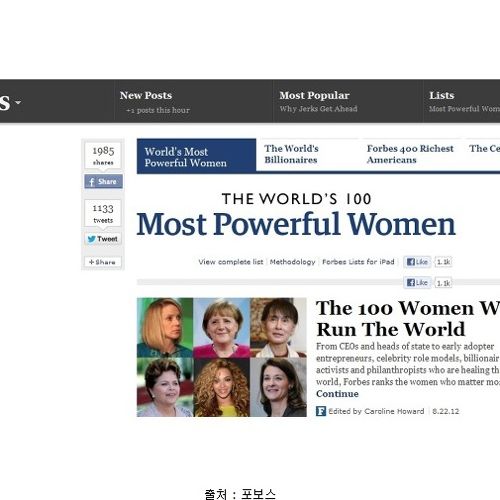Viewport: 500px width, 500px height.
Task: Open the Methodology link
Action: click(292, 262)
